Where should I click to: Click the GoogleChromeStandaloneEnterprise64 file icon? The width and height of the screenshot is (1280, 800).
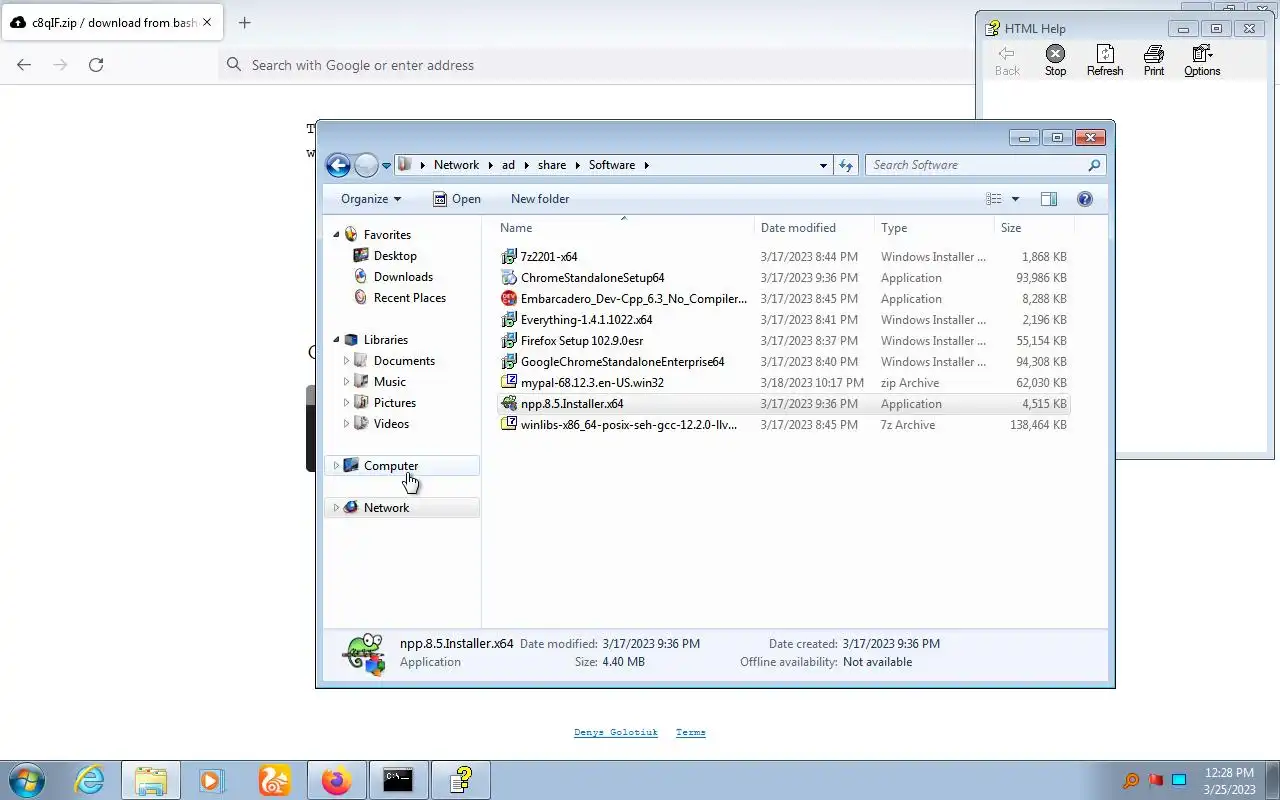pyautogui.click(x=509, y=362)
